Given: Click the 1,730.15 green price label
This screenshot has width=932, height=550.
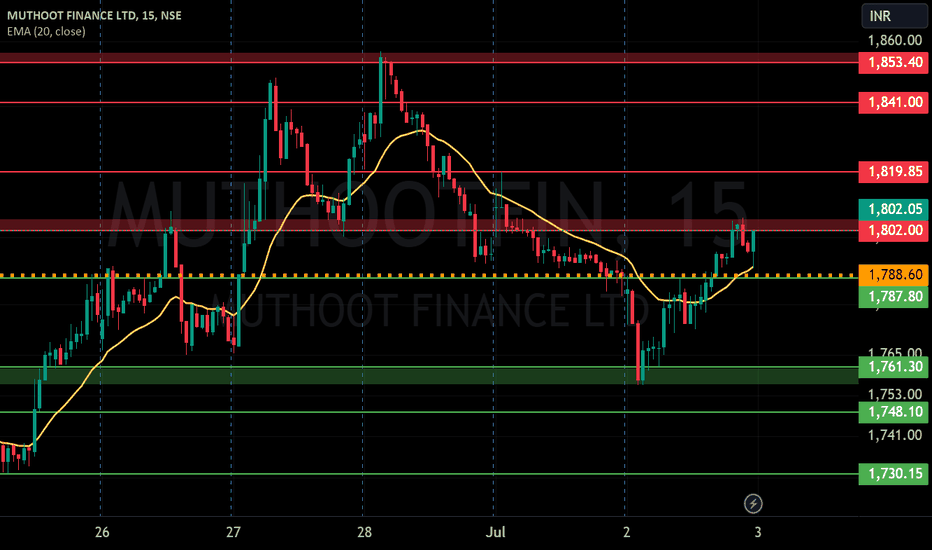Looking at the screenshot, I should 893,474.
